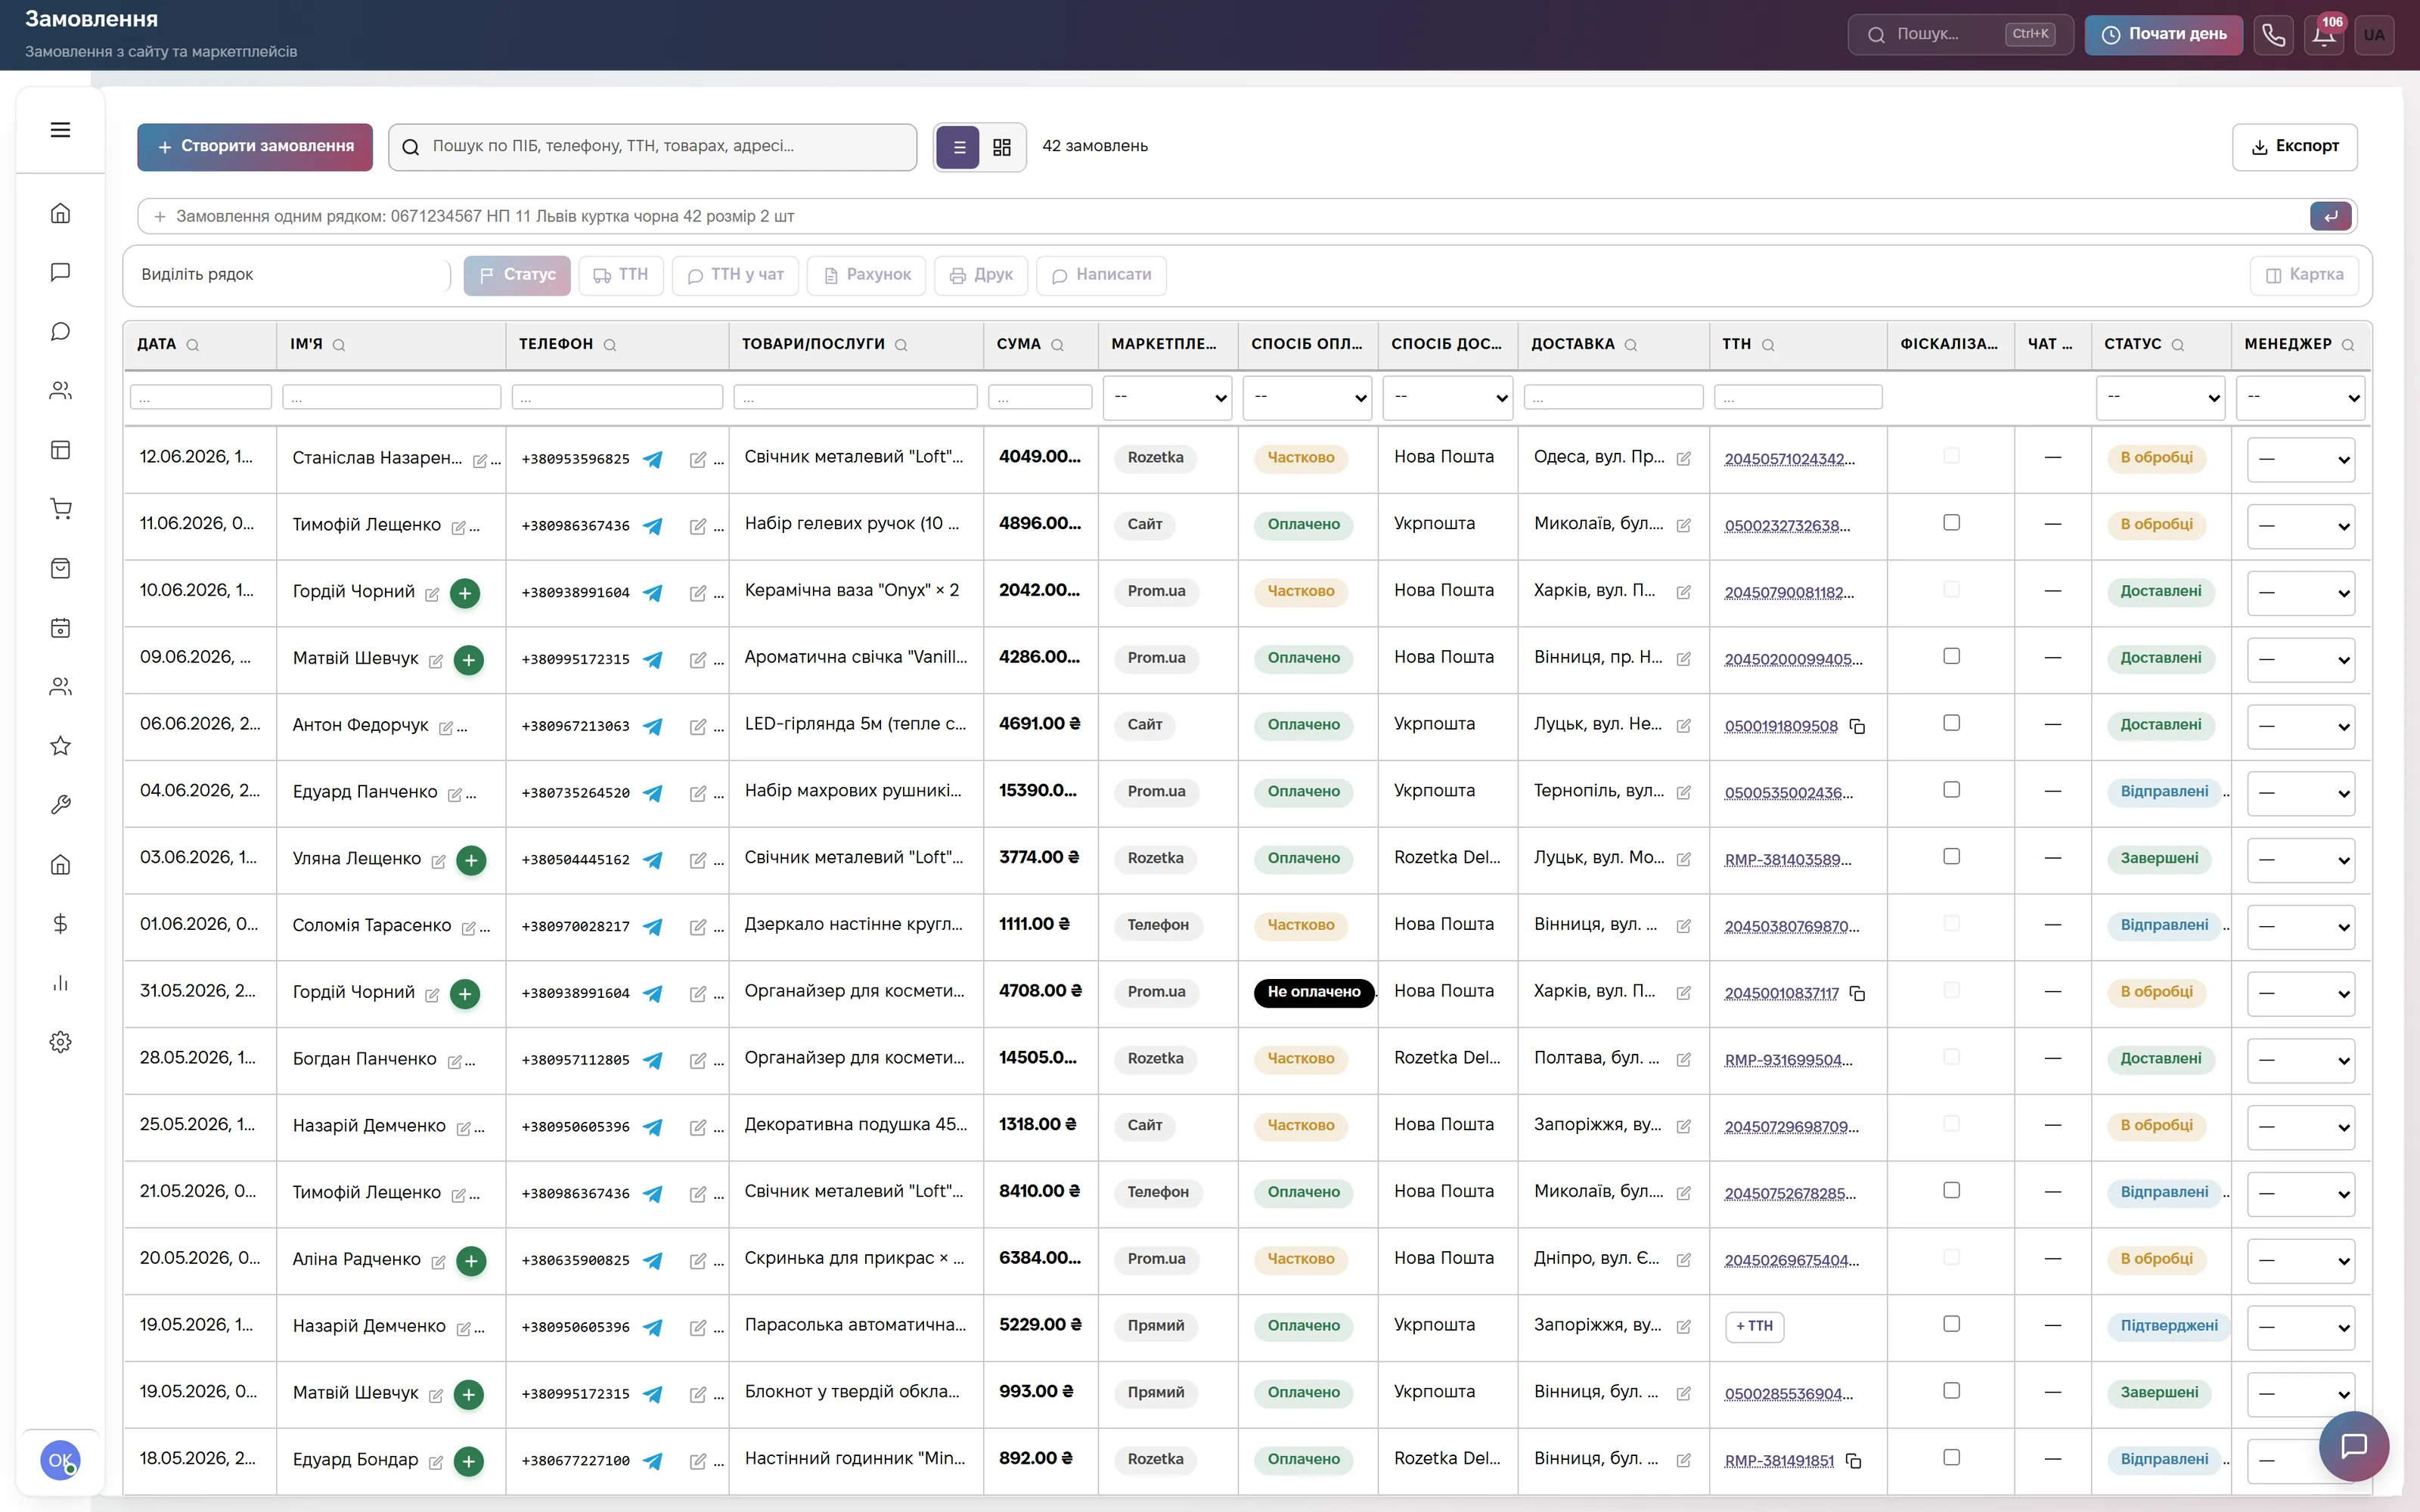Screen dimensions: 2420x1512
Task: Tick fiscalization checkbox for Антон Федорчук row
Action: (x=1951, y=723)
